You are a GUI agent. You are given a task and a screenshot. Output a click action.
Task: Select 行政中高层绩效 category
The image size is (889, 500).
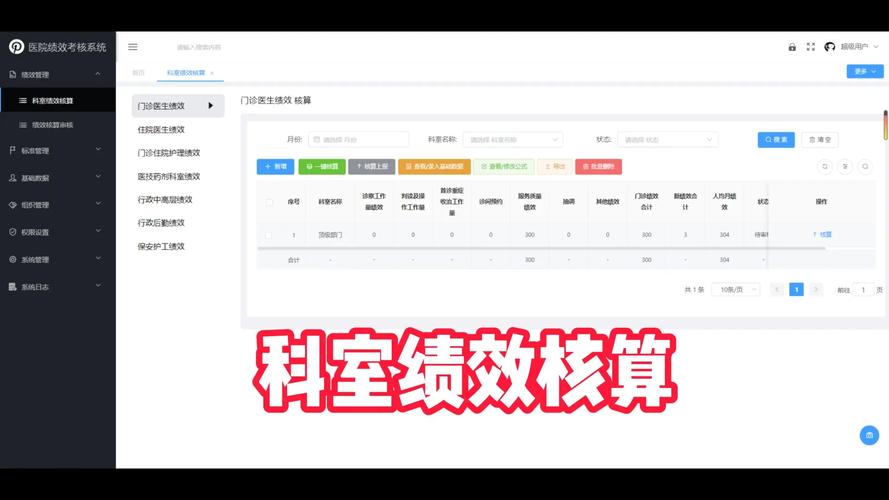(x=165, y=200)
